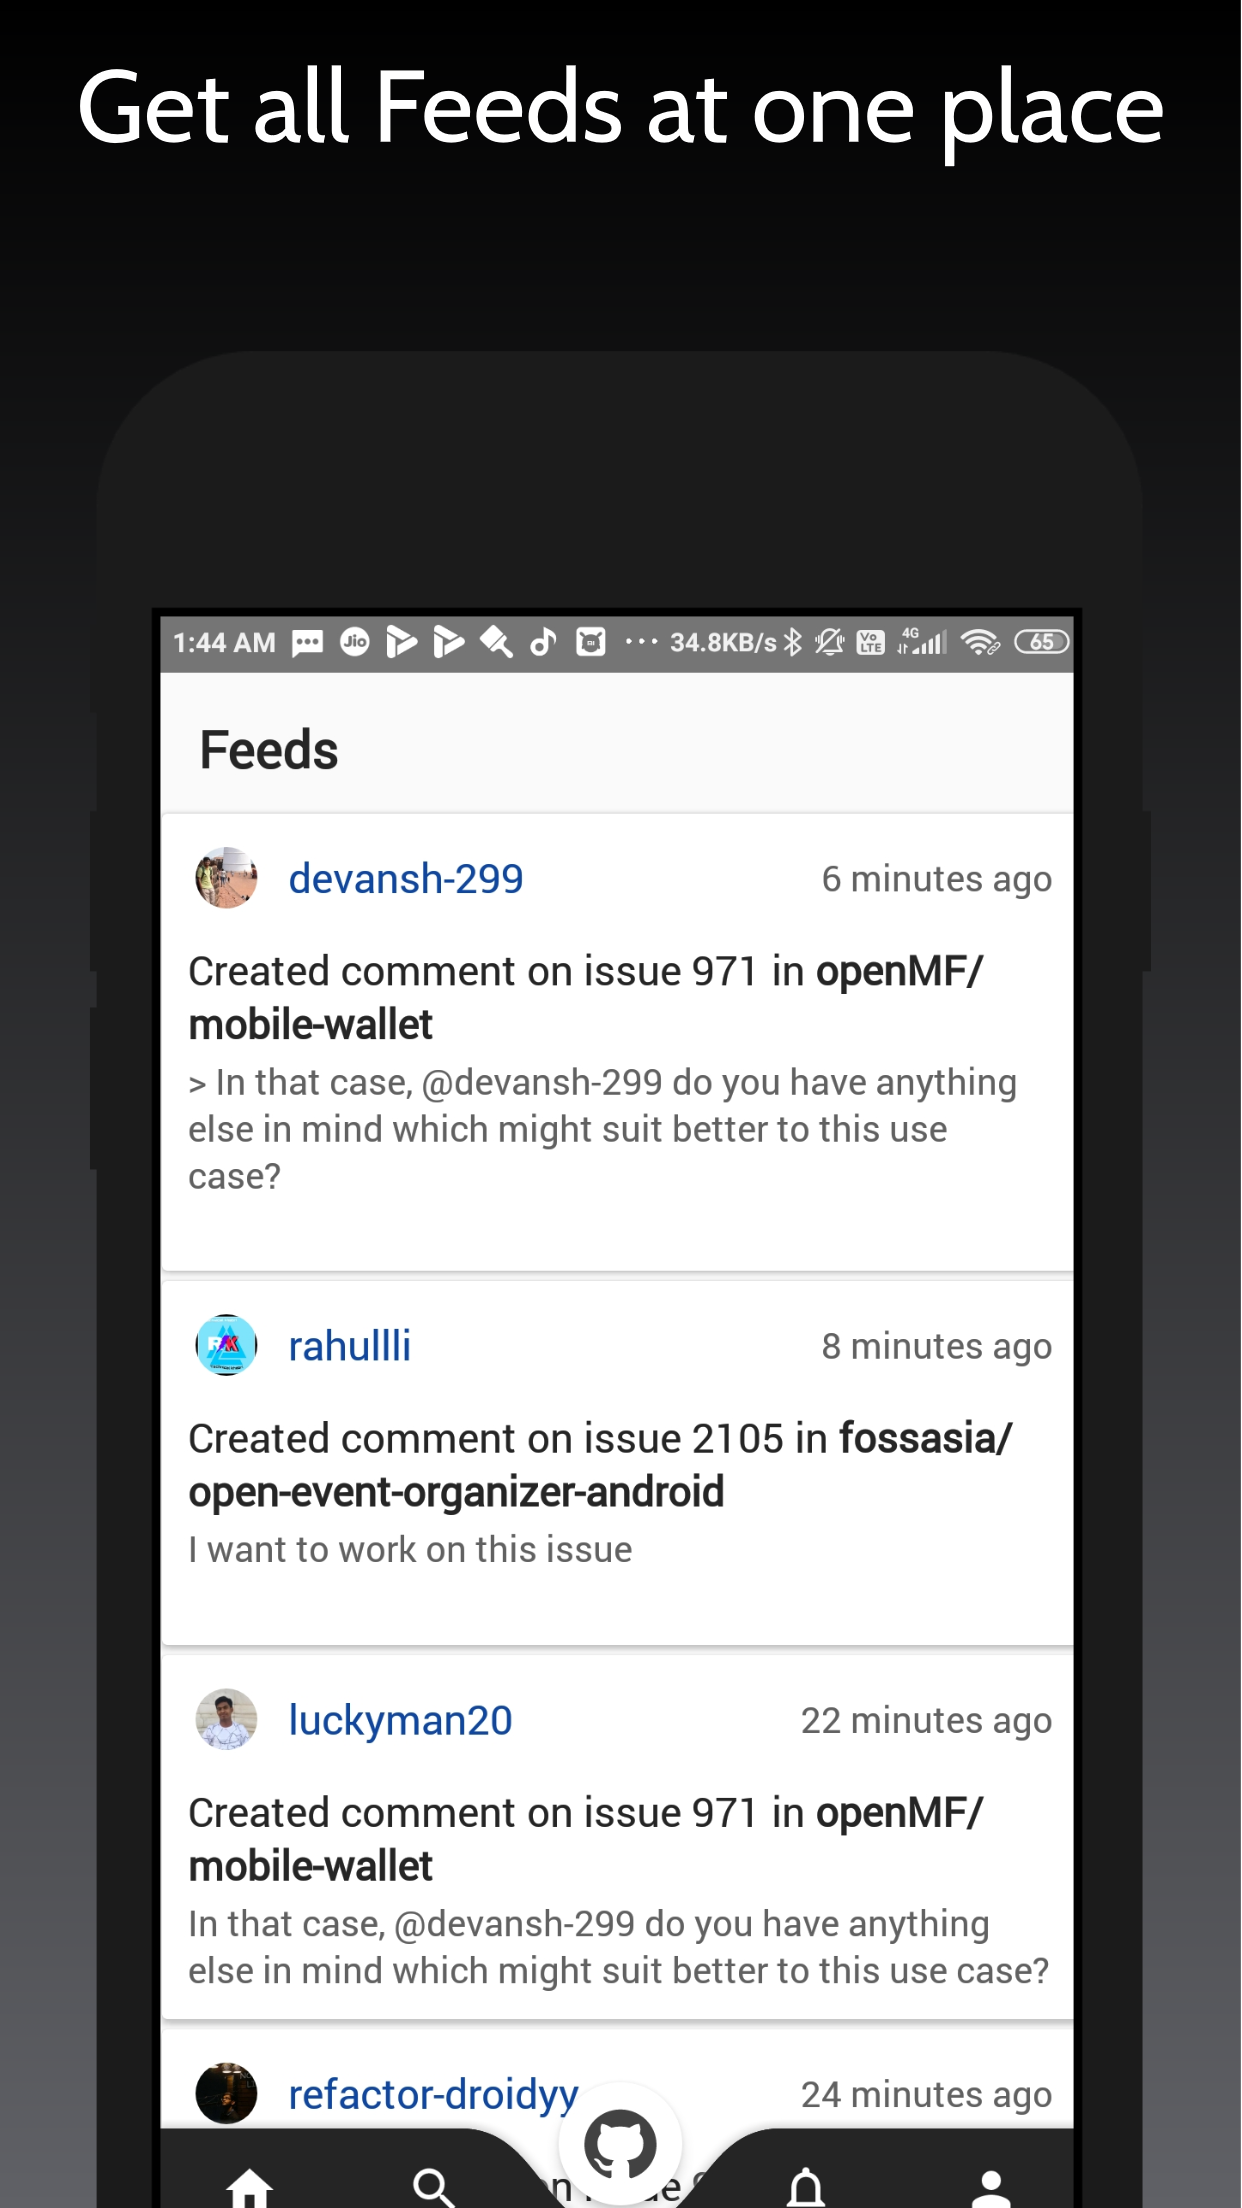Open openMF/mobile-wallet in devansh-299's feed
The width and height of the screenshot is (1242, 2208).
(x=586, y=998)
